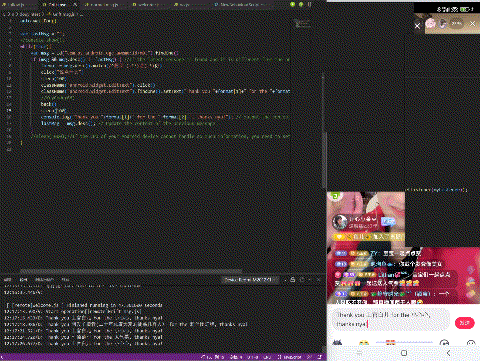Follow the streamer using the blue button

[x=388, y=221]
